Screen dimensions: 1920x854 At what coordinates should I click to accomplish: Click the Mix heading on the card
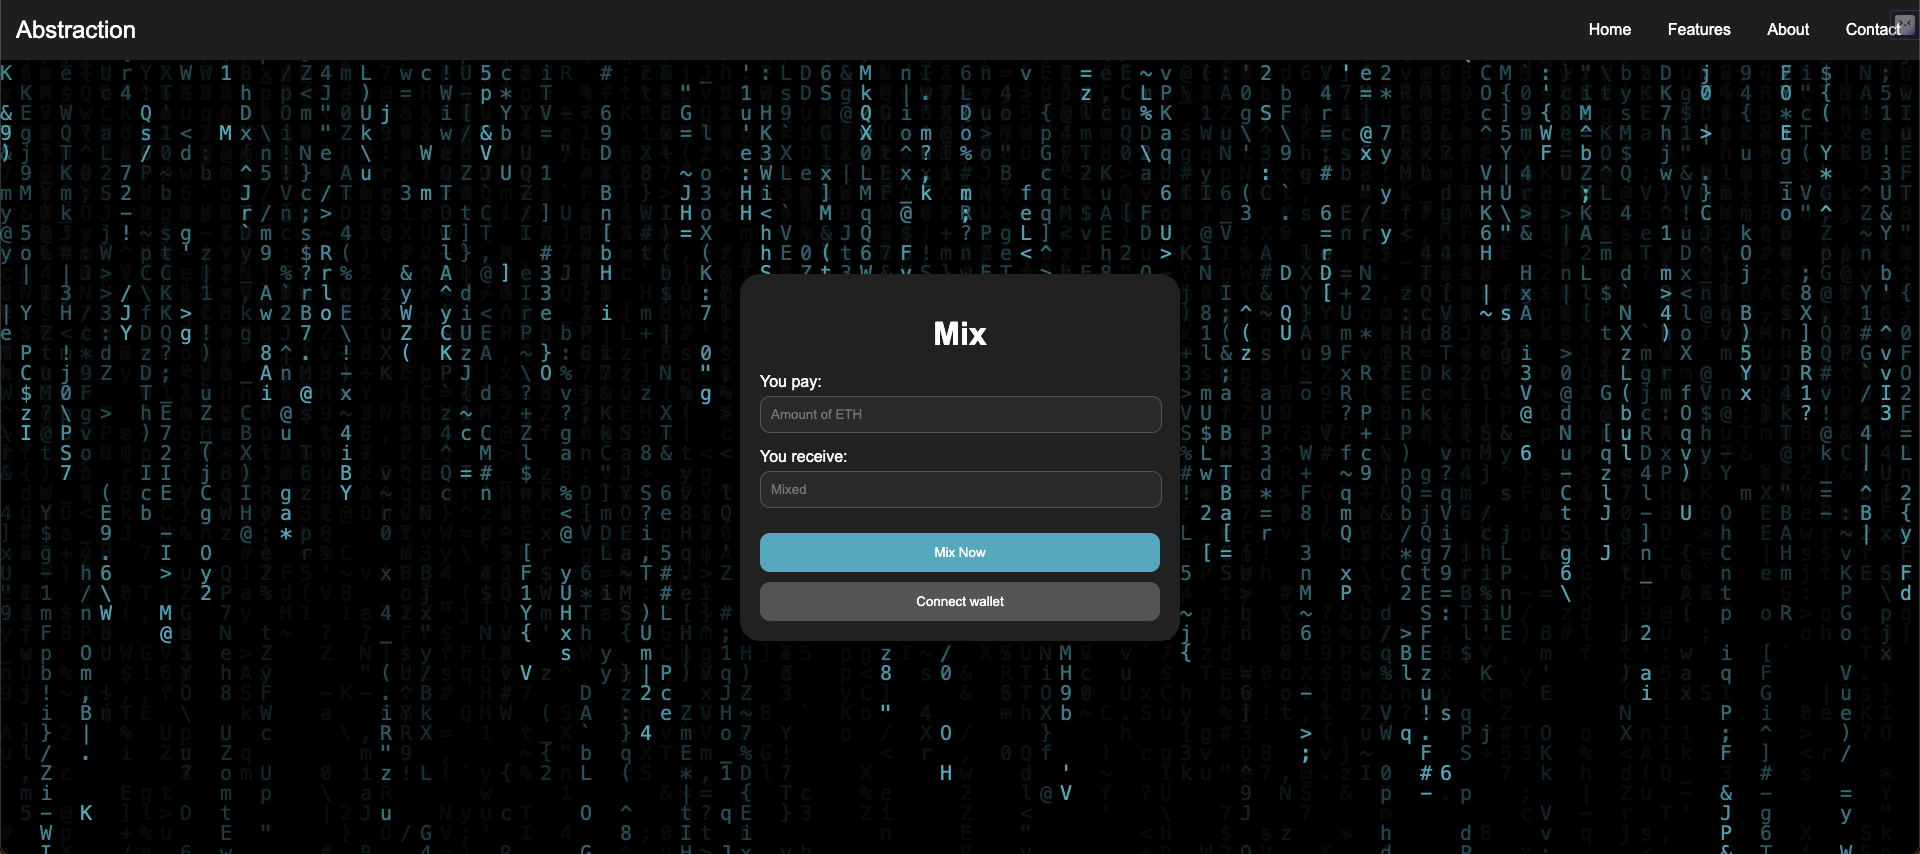960,334
